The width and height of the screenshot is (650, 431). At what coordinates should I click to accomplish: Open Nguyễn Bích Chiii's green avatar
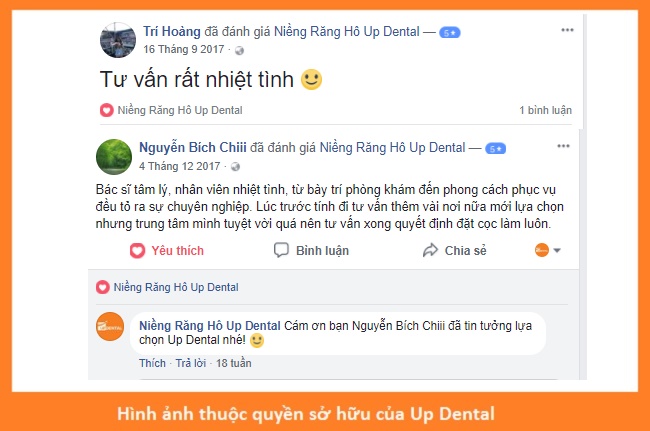(x=114, y=157)
